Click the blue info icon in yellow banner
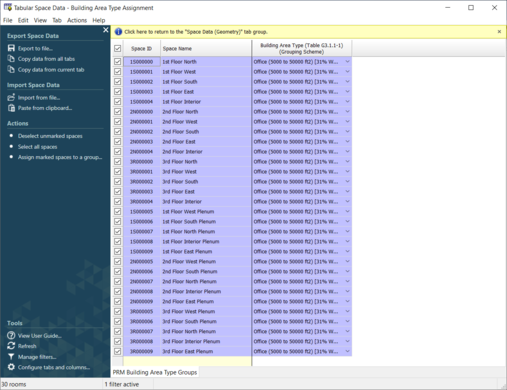Image resolution: width=507 pixels, height=390 pixels. click(x=118, y=32)
